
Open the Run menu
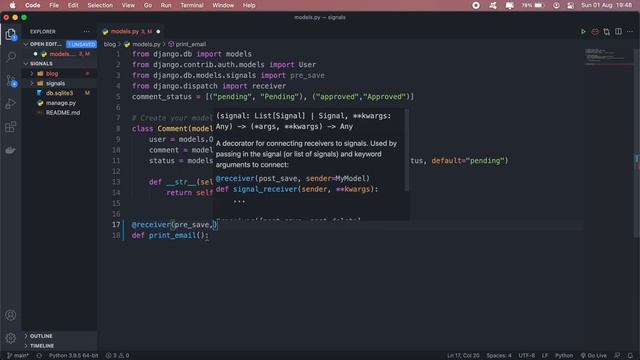(166, 5)
